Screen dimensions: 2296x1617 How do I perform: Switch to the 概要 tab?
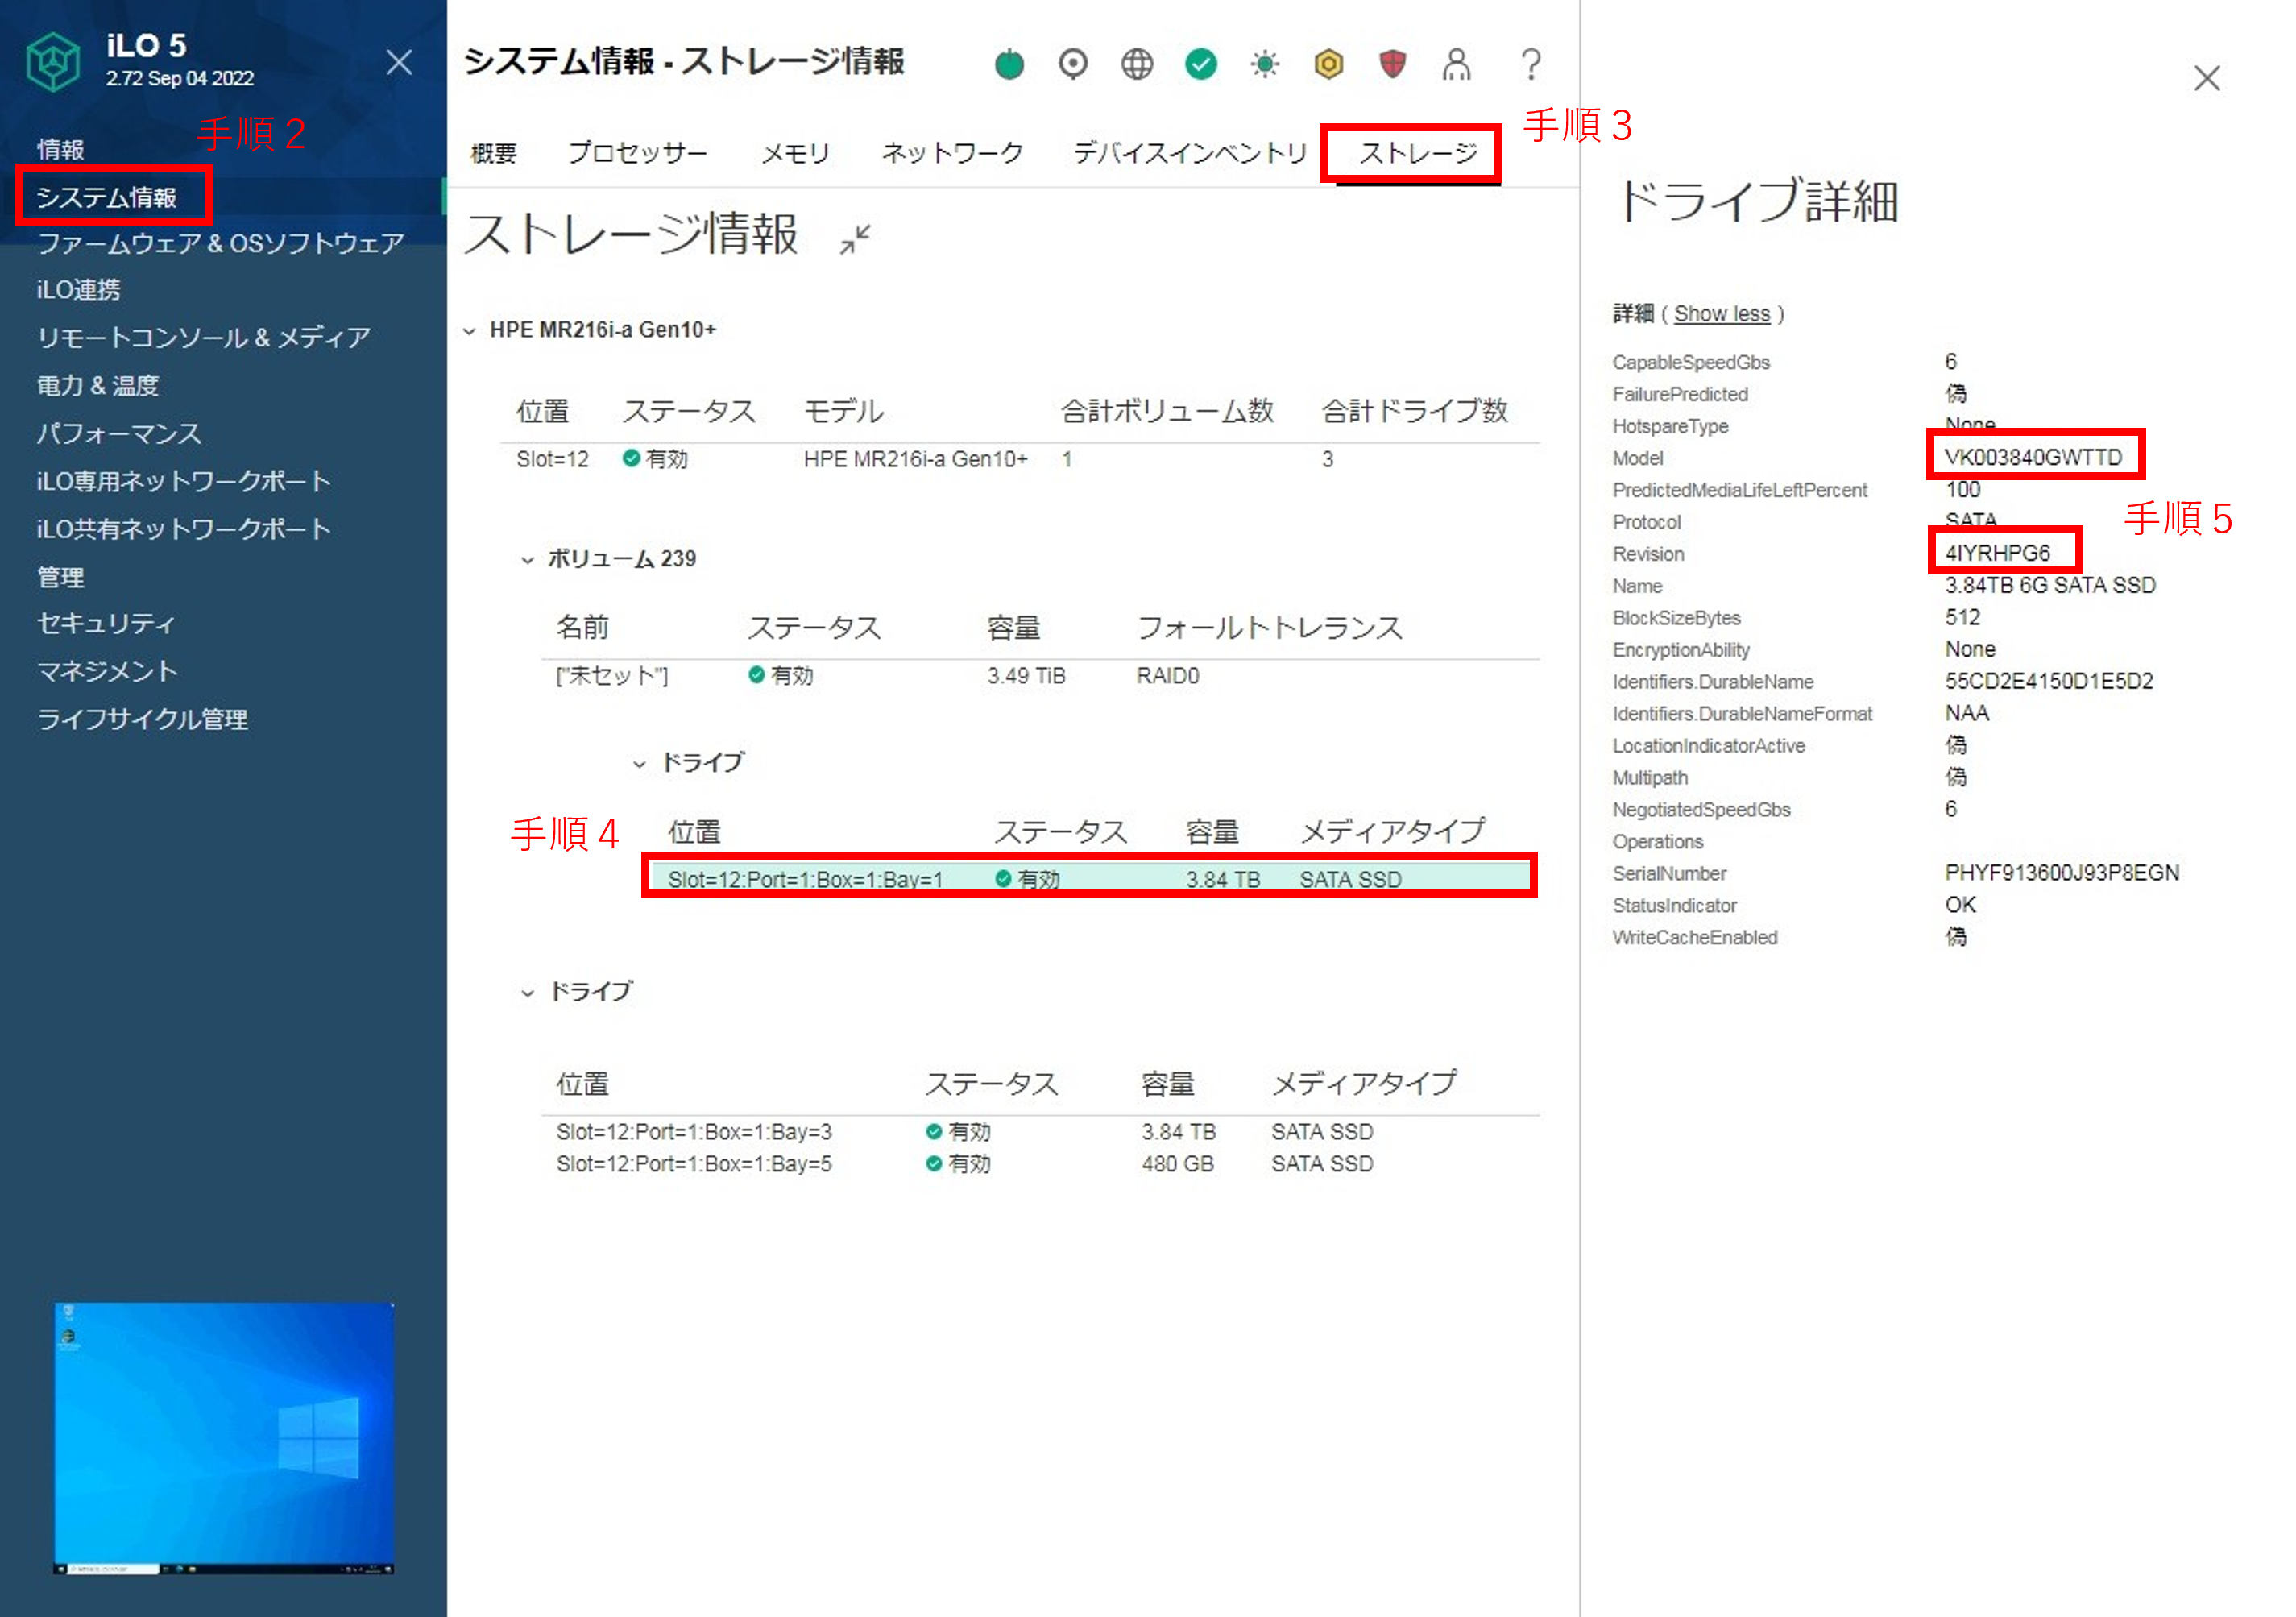click(x=493, y=153)
